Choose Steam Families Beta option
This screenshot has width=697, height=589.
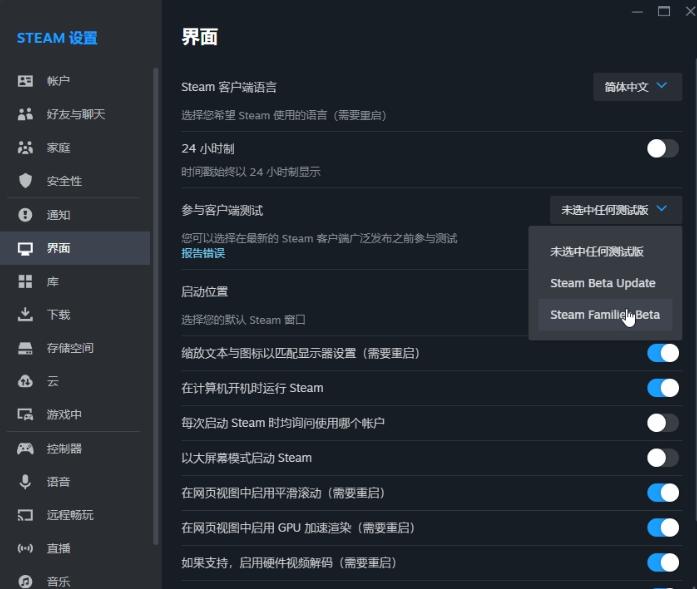(605, 315)
